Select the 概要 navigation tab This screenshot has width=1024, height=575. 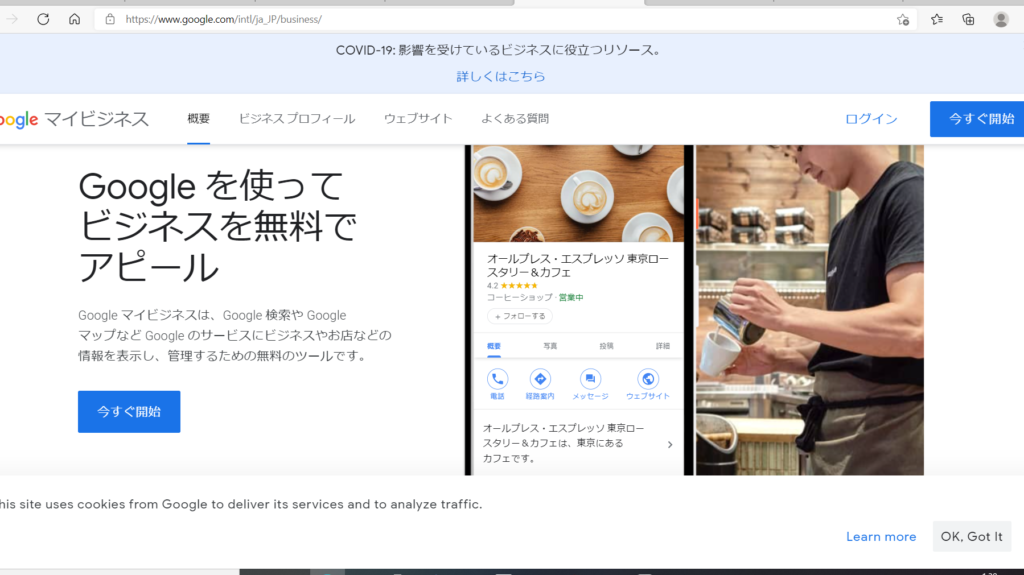199,118
